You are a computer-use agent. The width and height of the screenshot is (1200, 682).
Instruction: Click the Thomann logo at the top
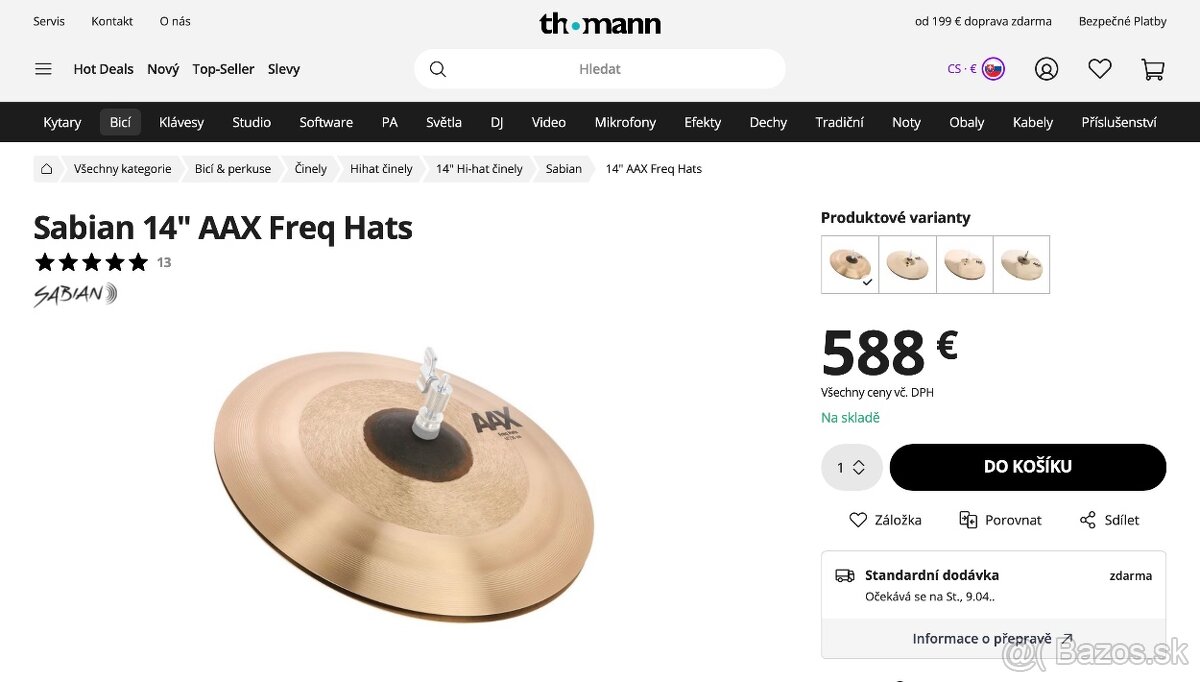point(600,24)
